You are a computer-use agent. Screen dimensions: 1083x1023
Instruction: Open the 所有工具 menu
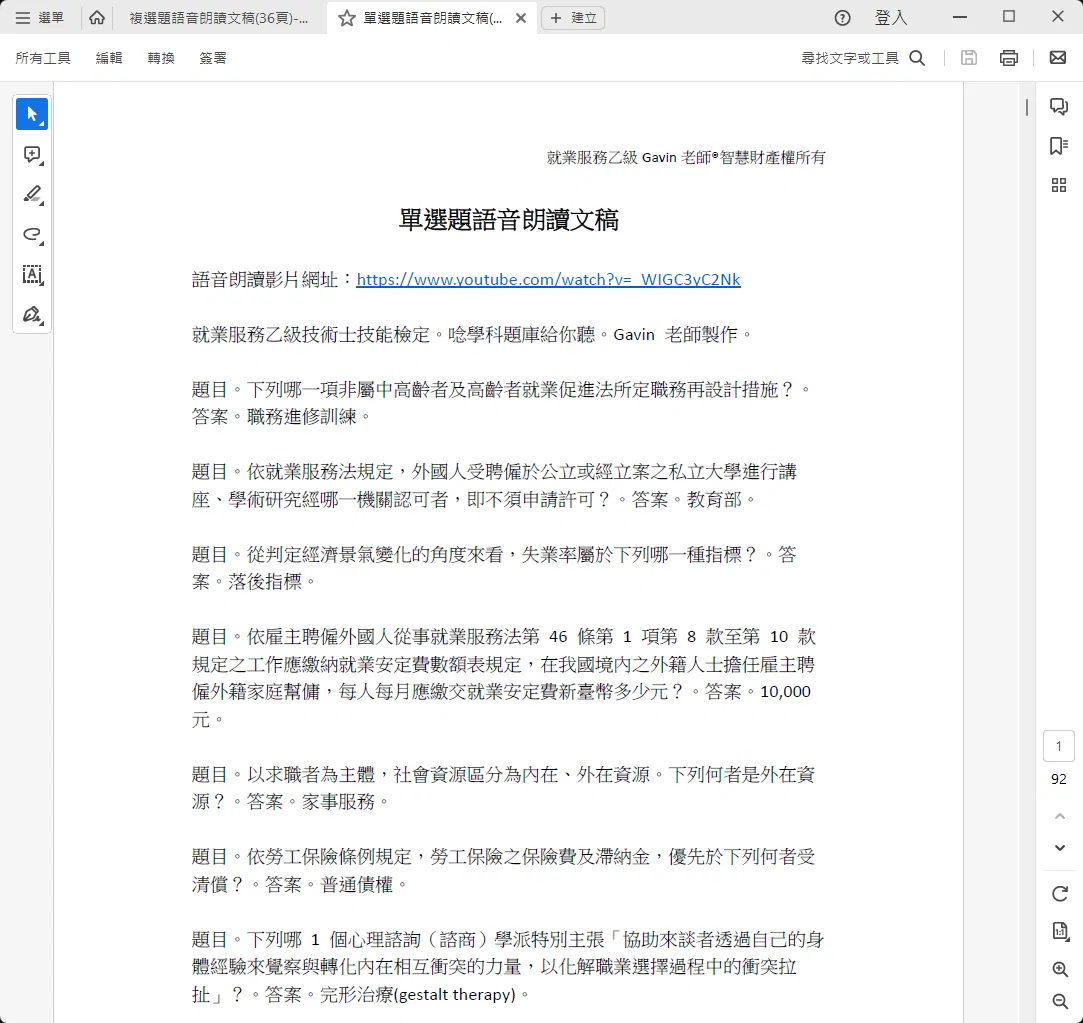43,58
